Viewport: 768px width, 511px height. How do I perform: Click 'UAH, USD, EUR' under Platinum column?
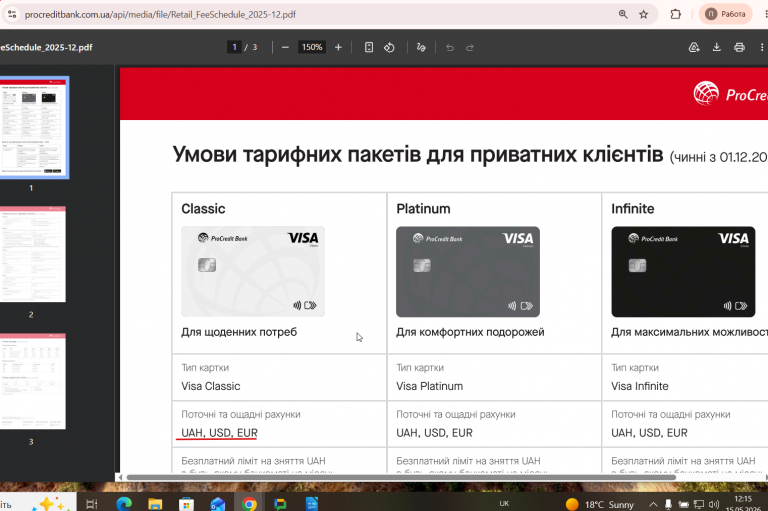(x=434, y=433)
